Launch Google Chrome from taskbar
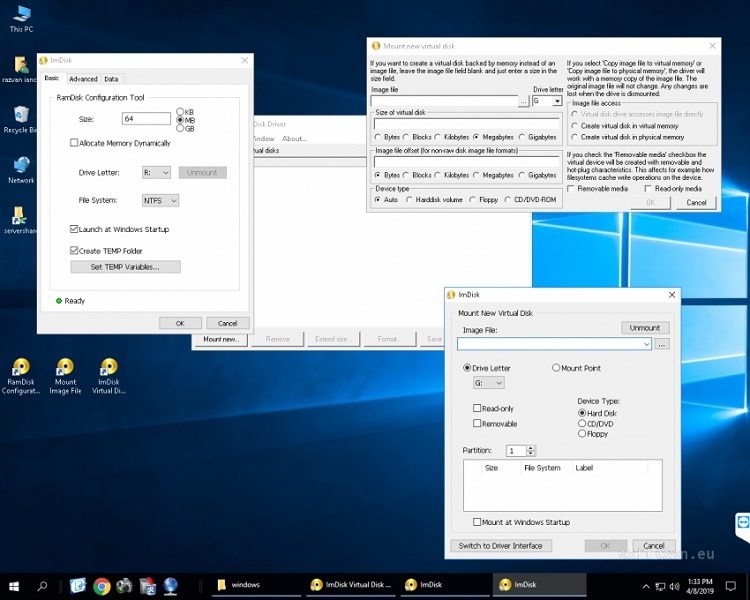 click(101, 586)
